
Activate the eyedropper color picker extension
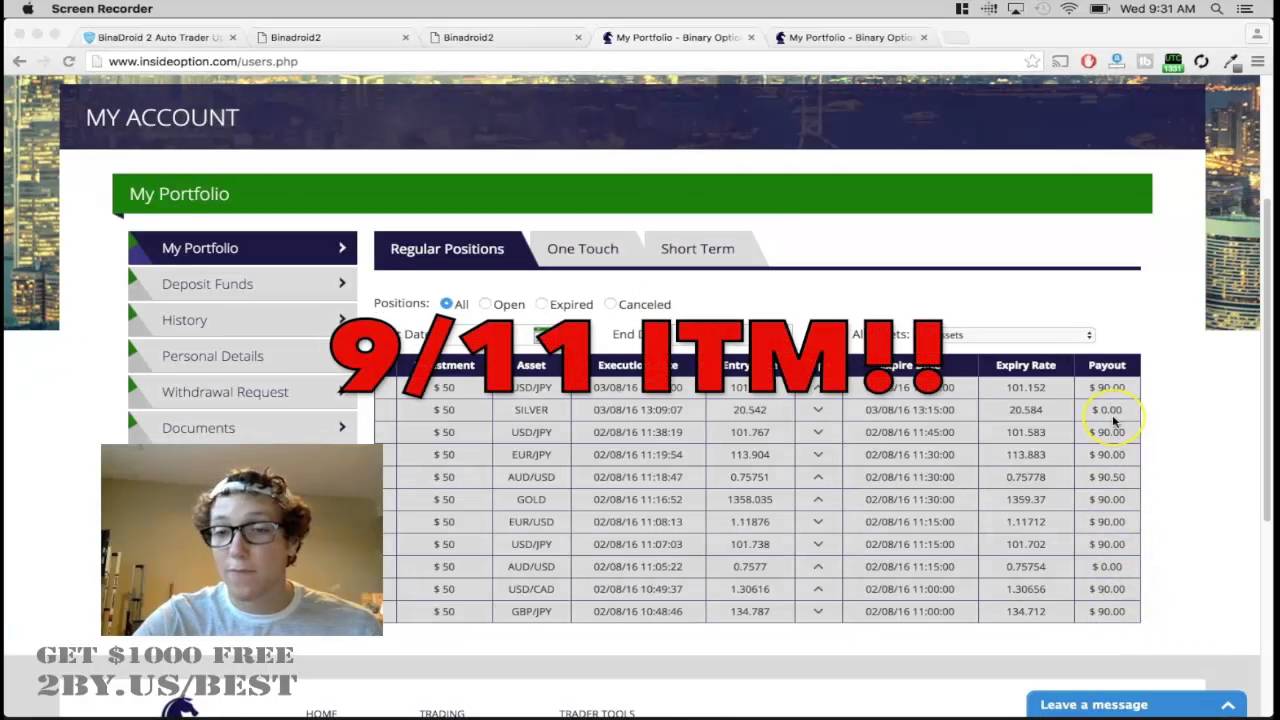coord(1232,61)
